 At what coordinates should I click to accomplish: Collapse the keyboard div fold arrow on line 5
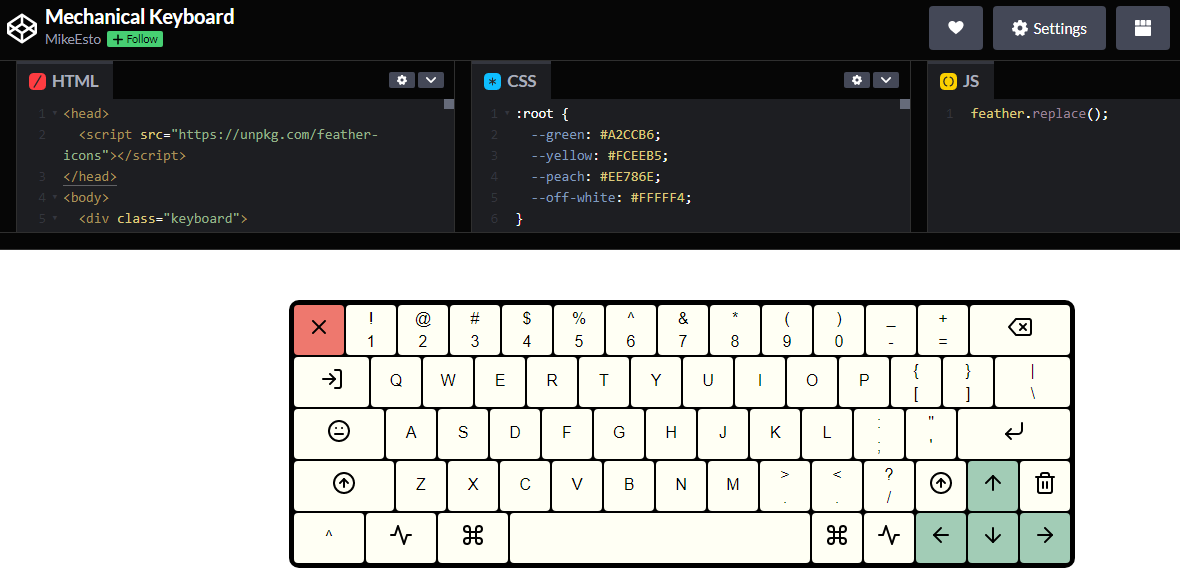[54, 219]
